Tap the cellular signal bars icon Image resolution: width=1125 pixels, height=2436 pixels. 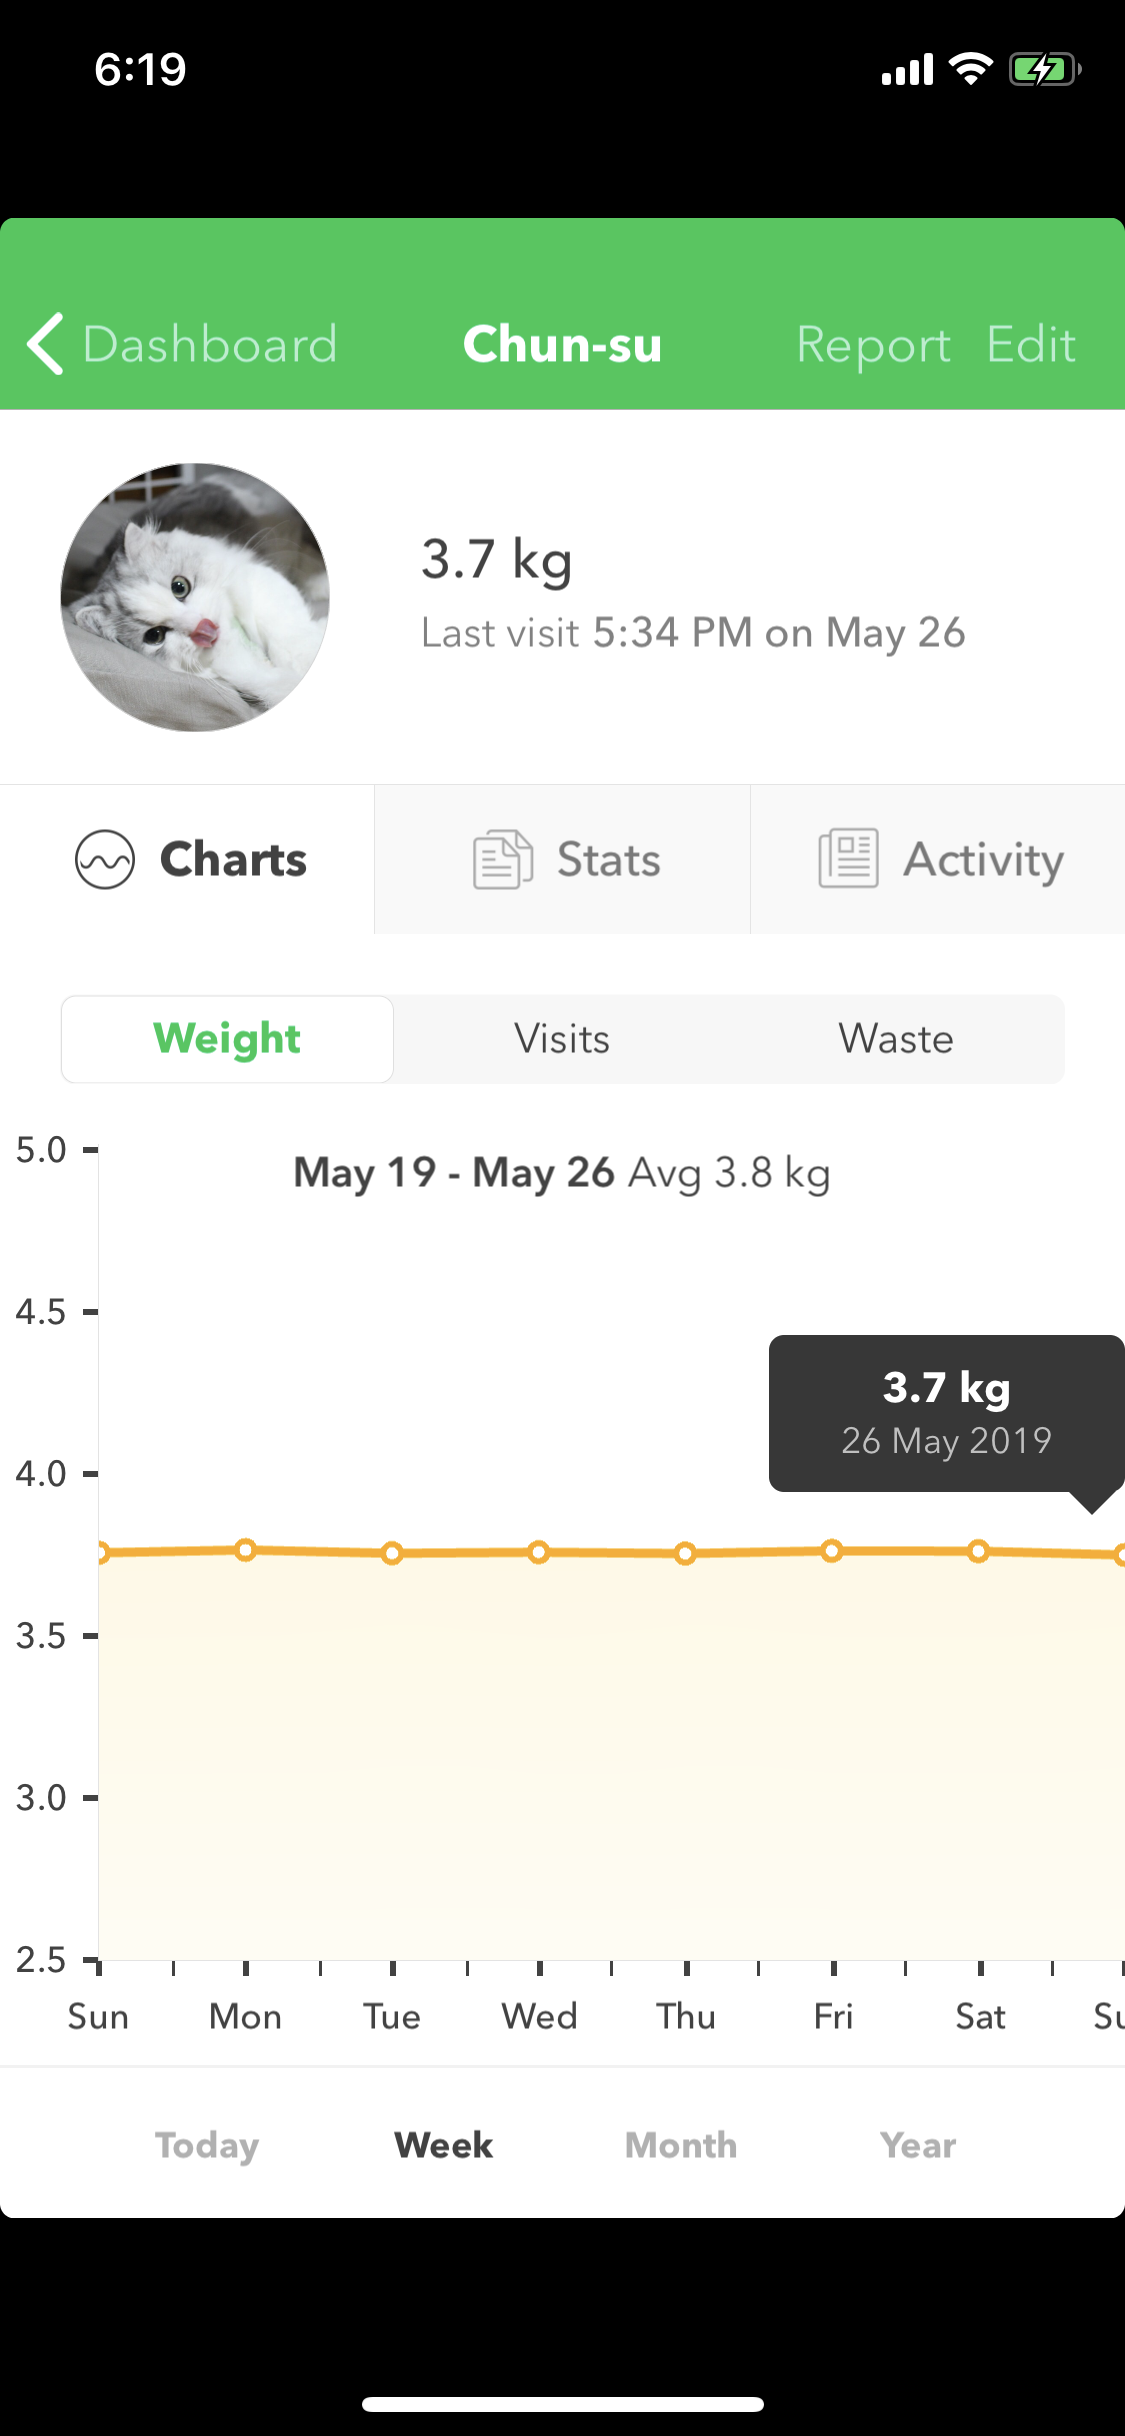(907, 69)
